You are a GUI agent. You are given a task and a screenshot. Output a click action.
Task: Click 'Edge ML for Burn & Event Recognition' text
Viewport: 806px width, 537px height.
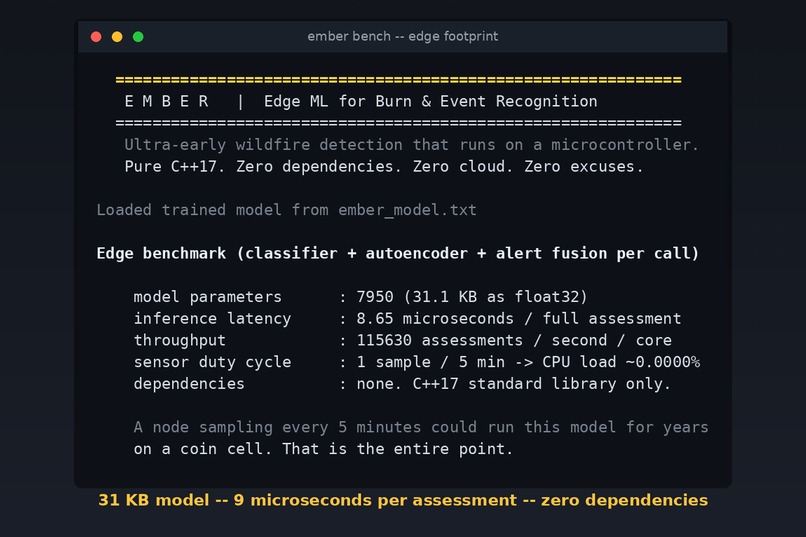(x=431, y=101)
